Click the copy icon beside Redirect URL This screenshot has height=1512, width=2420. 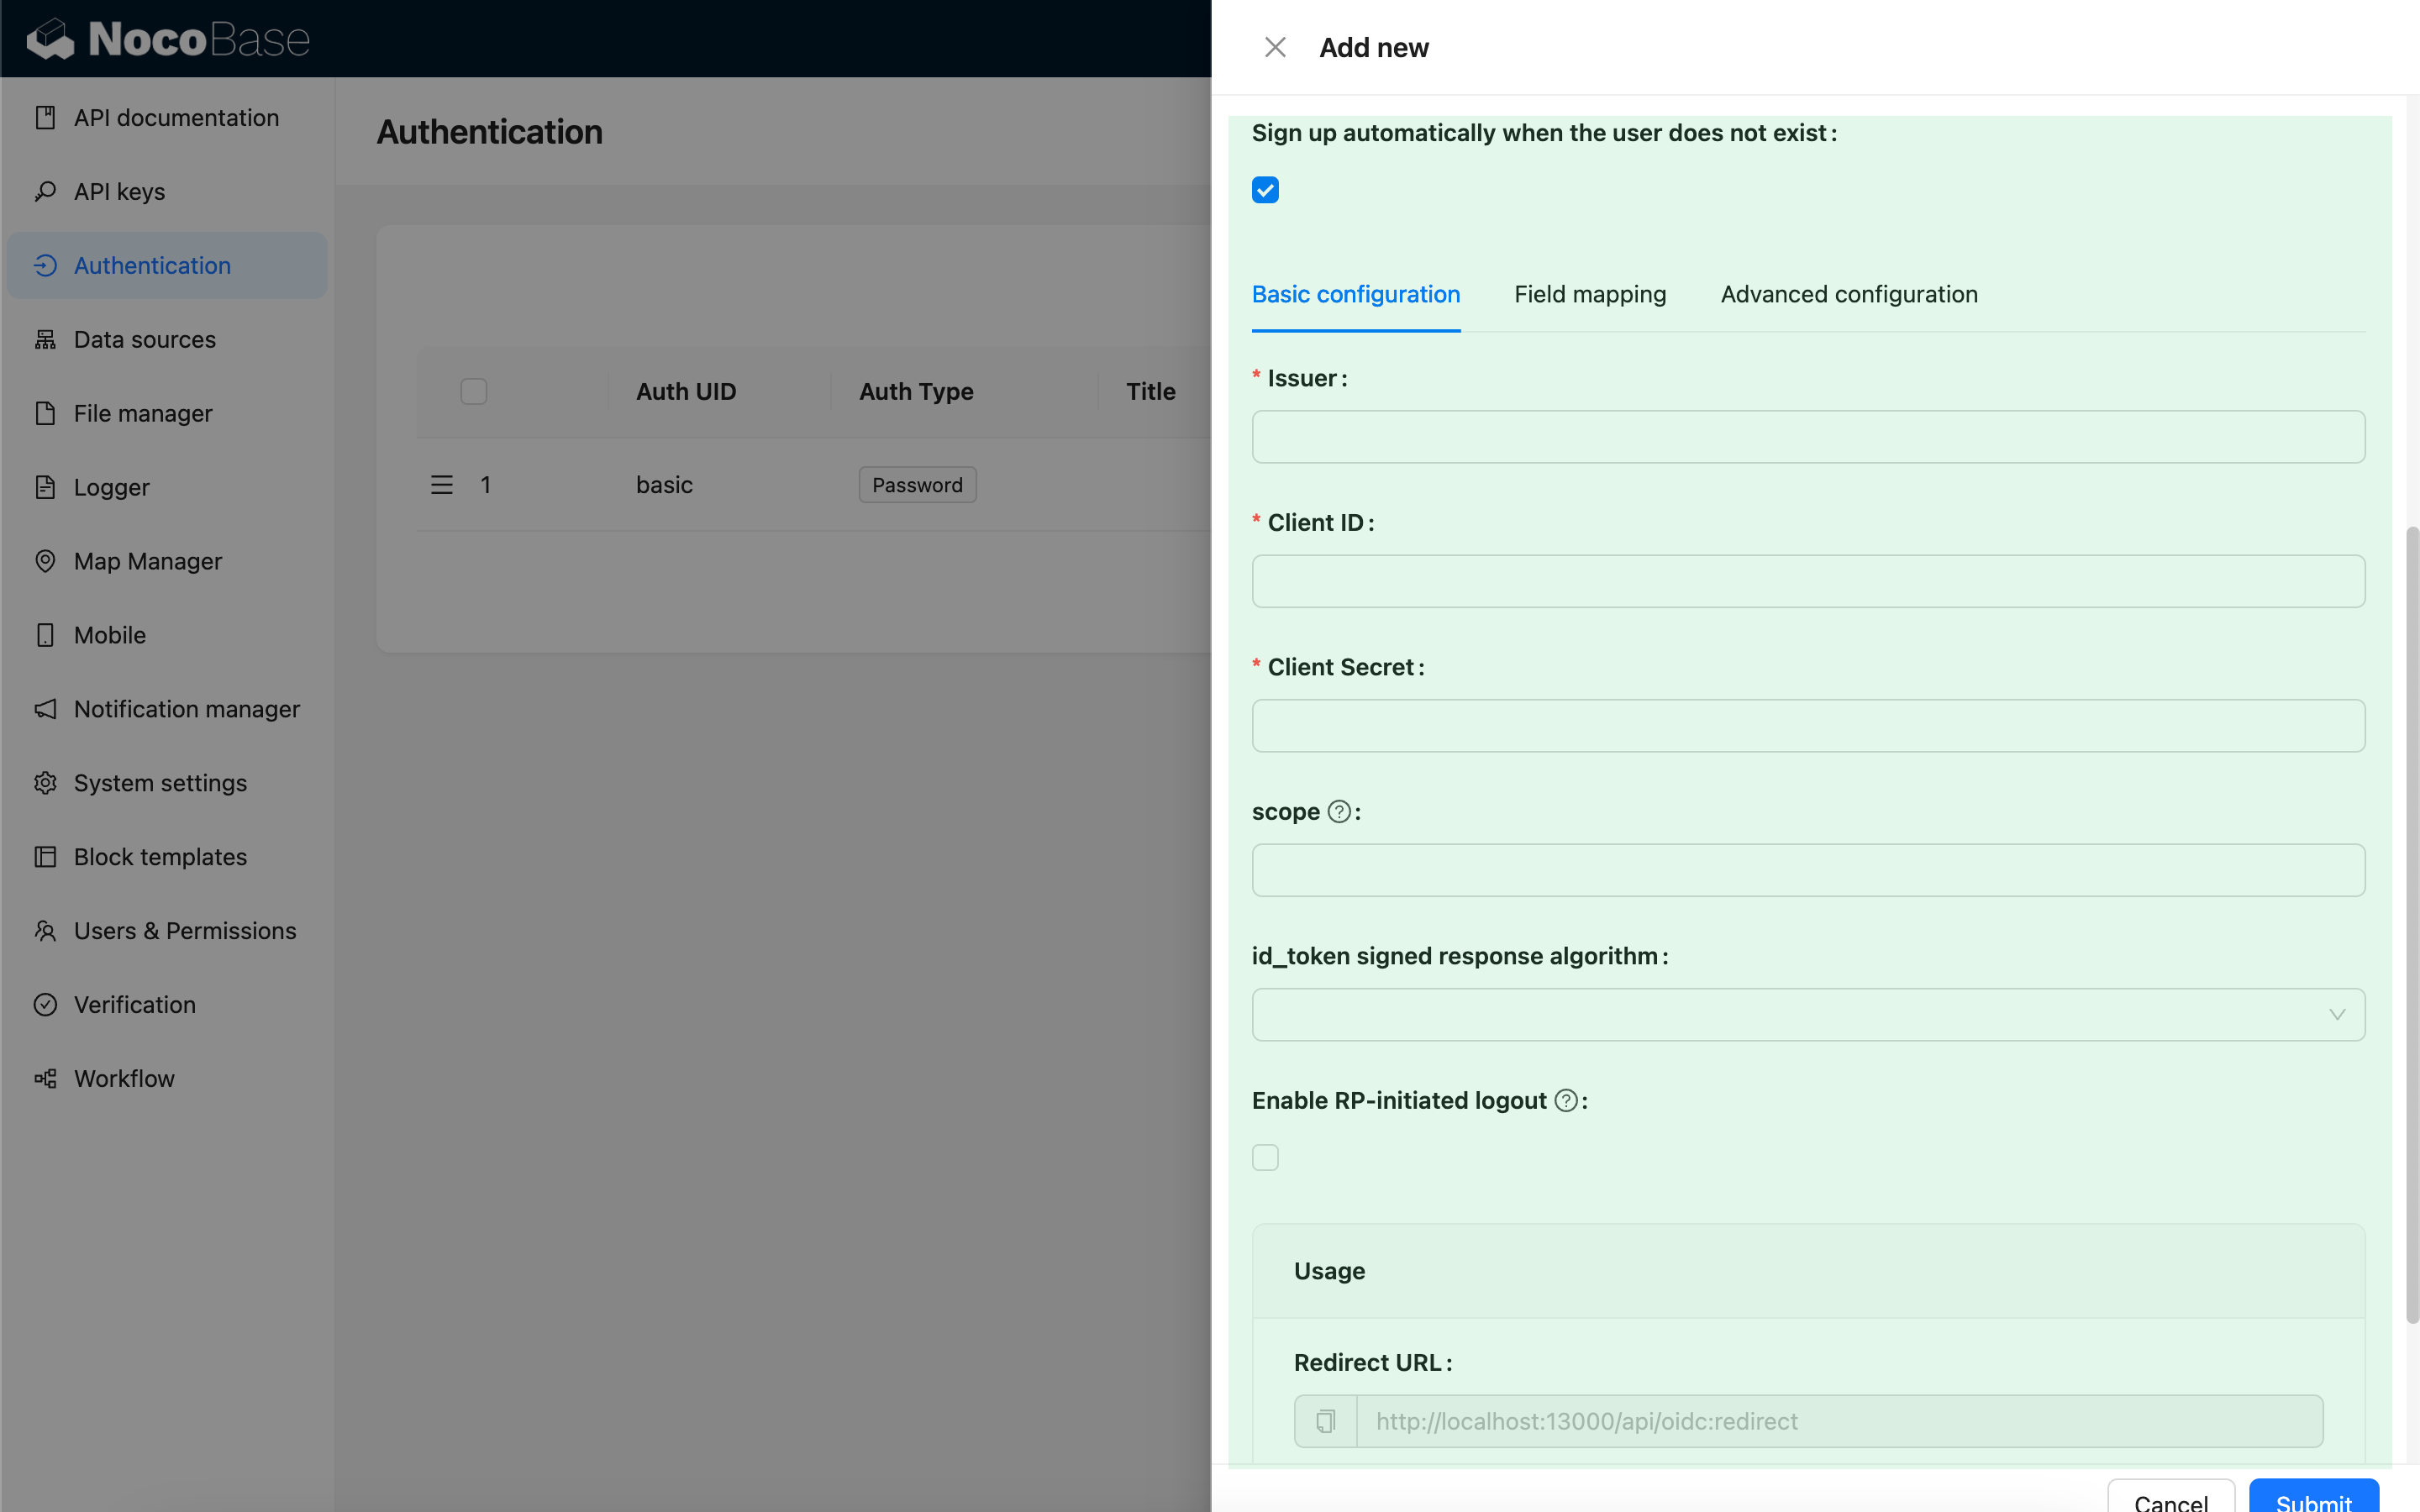pyautogui.click(x=1325, y=1421)
